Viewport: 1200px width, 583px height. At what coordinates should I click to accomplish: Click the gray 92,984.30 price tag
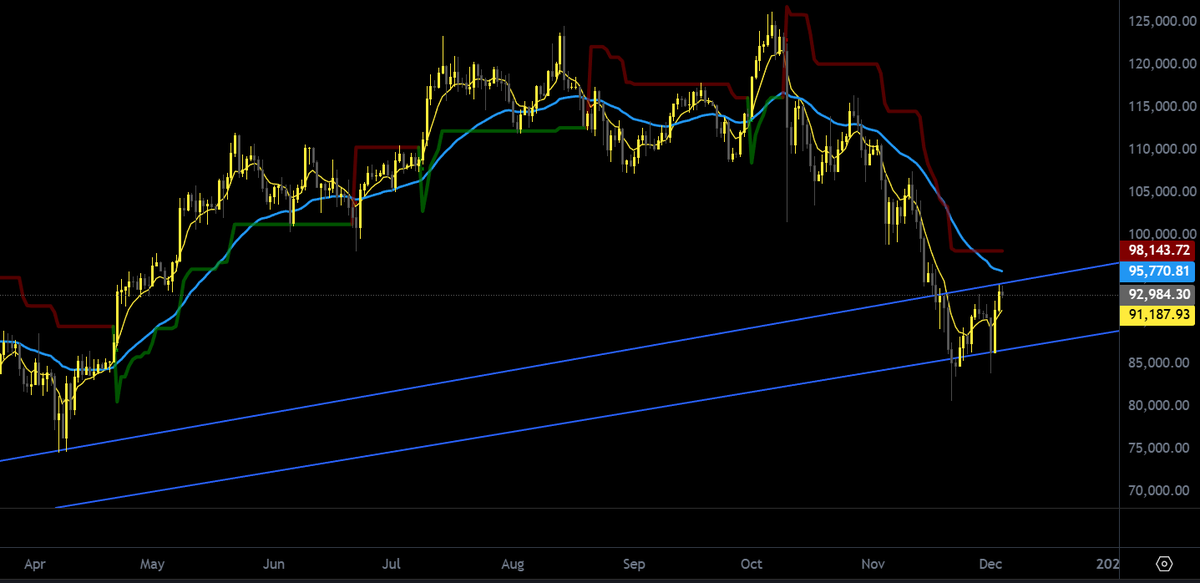click(1158, 294)
